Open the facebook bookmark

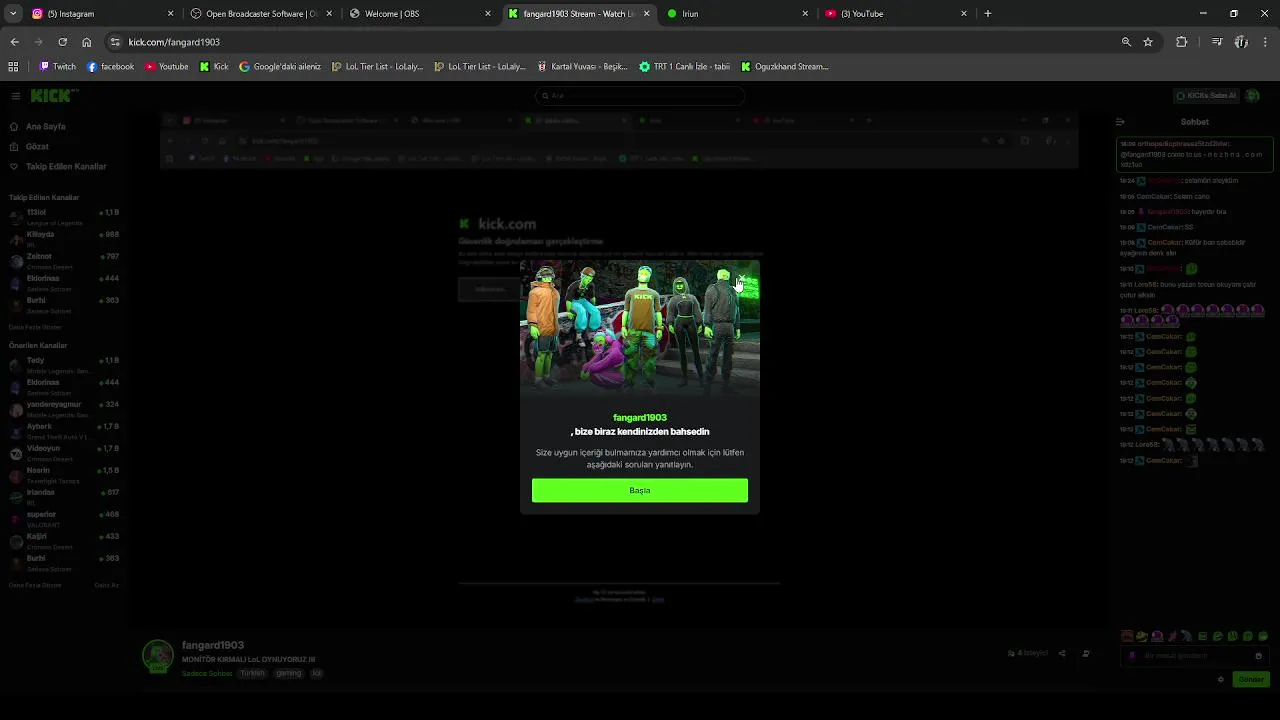pyautogui.click(x=110, y=67)
